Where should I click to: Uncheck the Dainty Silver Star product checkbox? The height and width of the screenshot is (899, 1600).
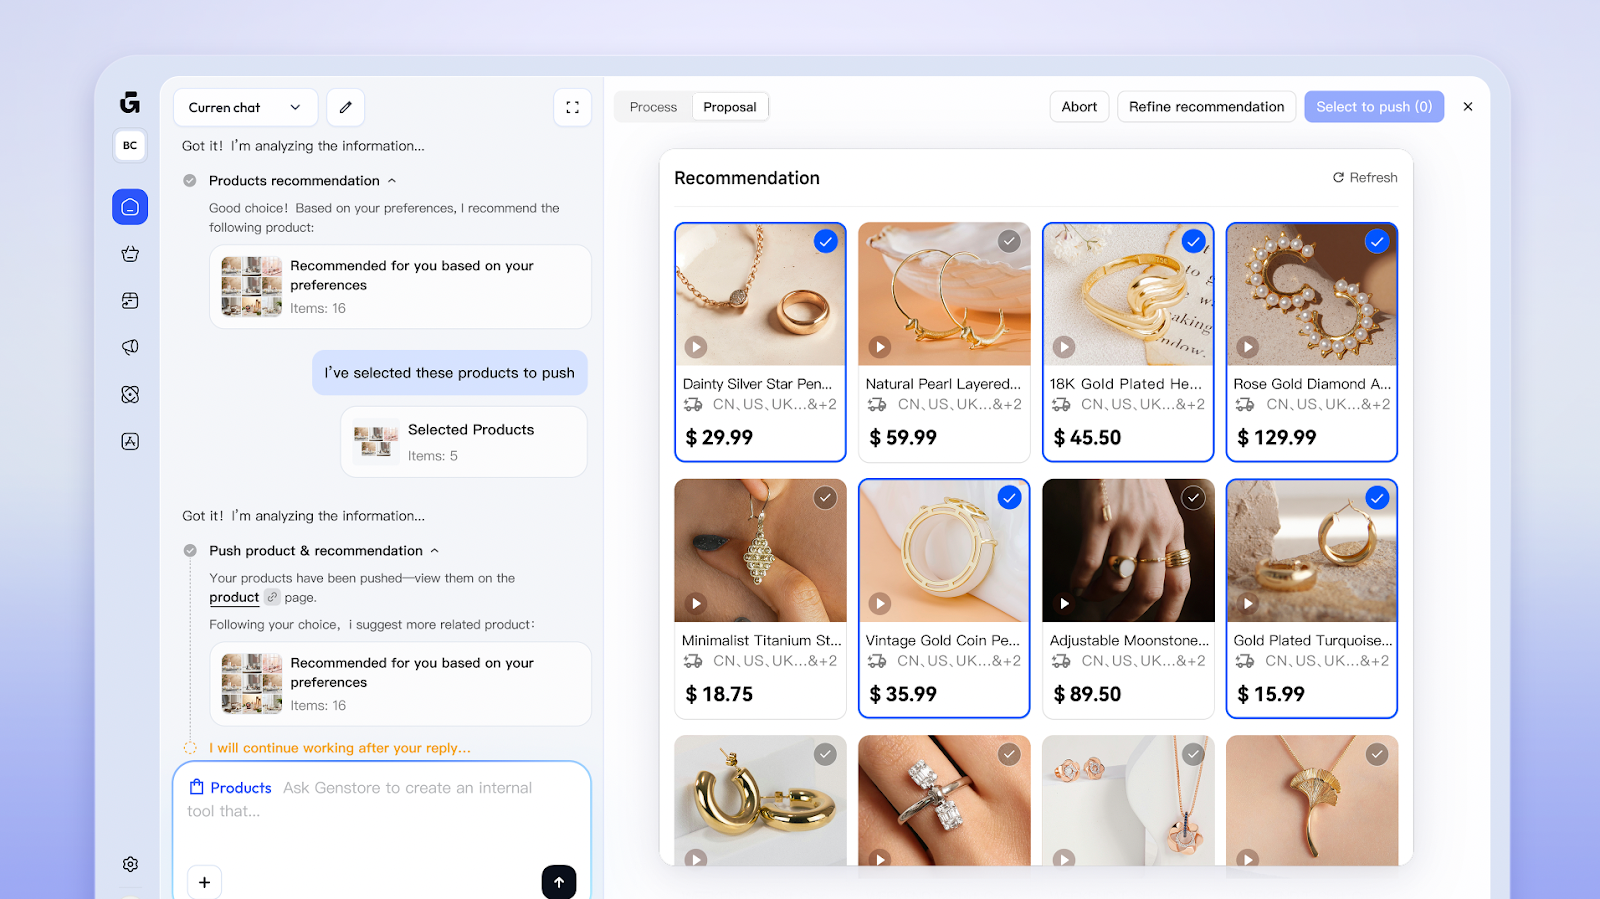pyautogui.click(x=825, y=241)
